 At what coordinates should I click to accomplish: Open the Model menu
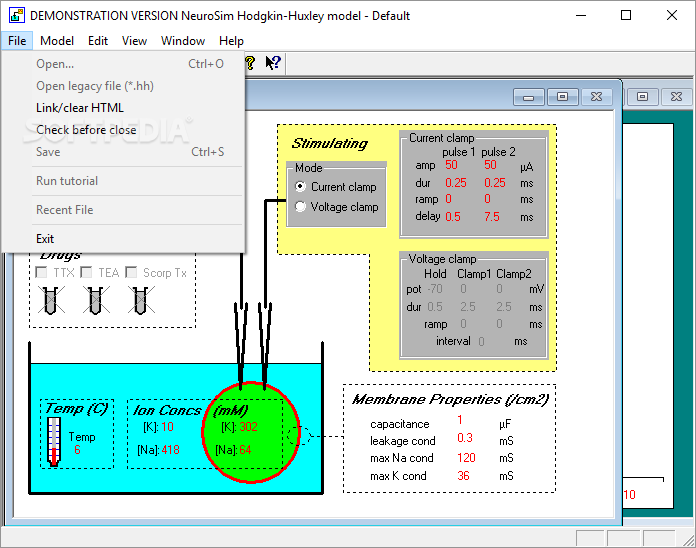[57, 41]
